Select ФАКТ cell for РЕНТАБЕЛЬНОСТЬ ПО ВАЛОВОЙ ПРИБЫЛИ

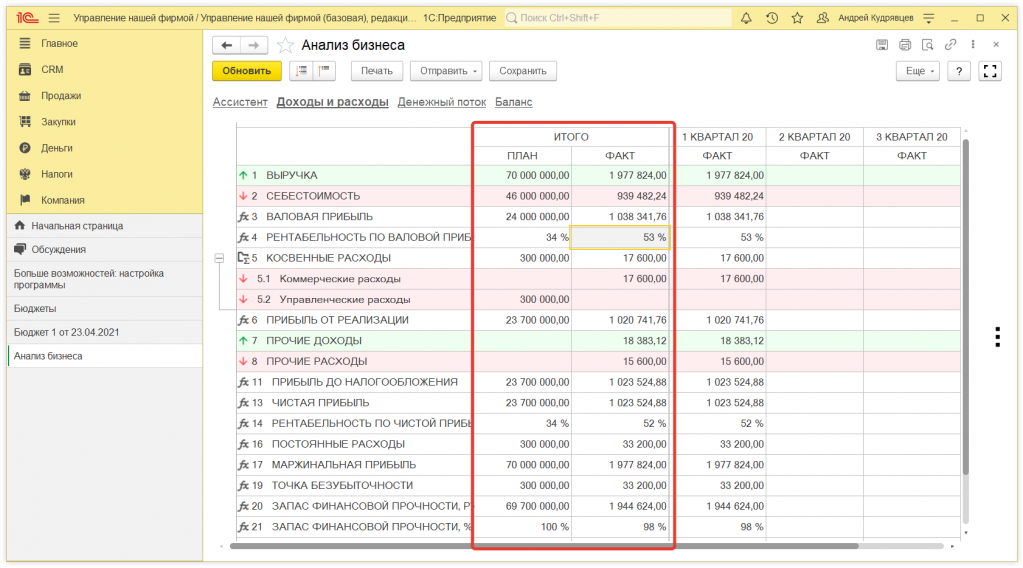[620, 237]
